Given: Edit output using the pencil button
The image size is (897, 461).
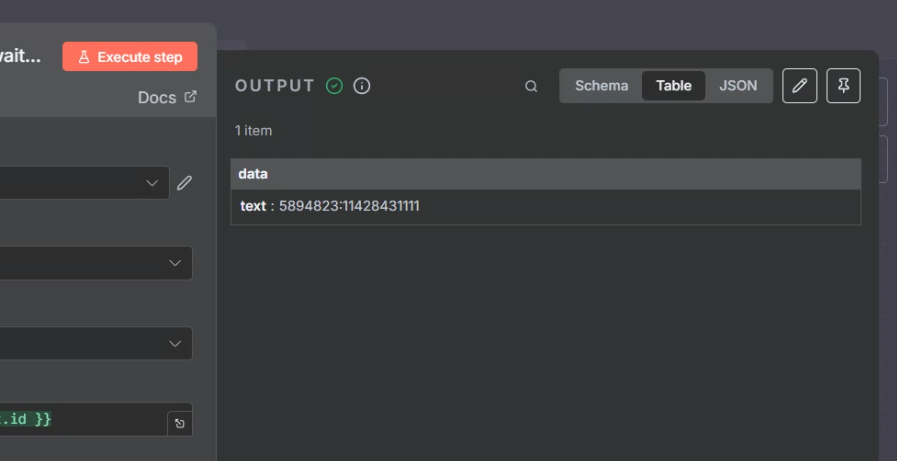Looking at the screenshot, I should pos(799,86).
